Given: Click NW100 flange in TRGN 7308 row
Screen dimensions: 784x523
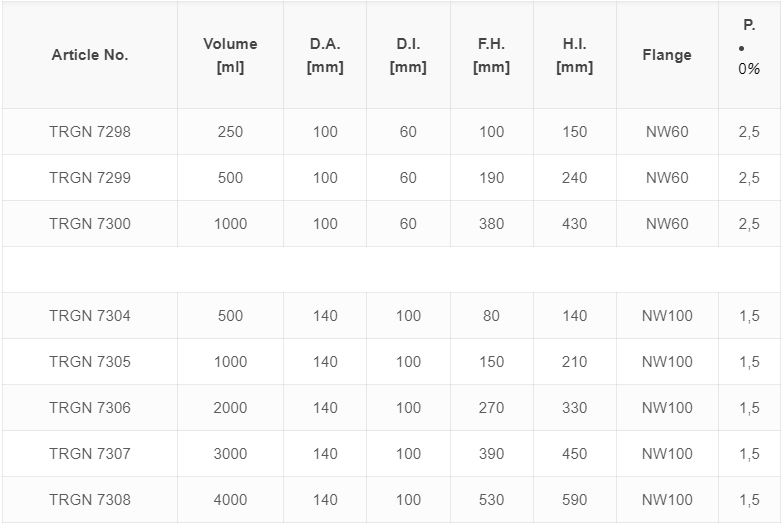Looking at the screenshot, I should click(667, 500).
